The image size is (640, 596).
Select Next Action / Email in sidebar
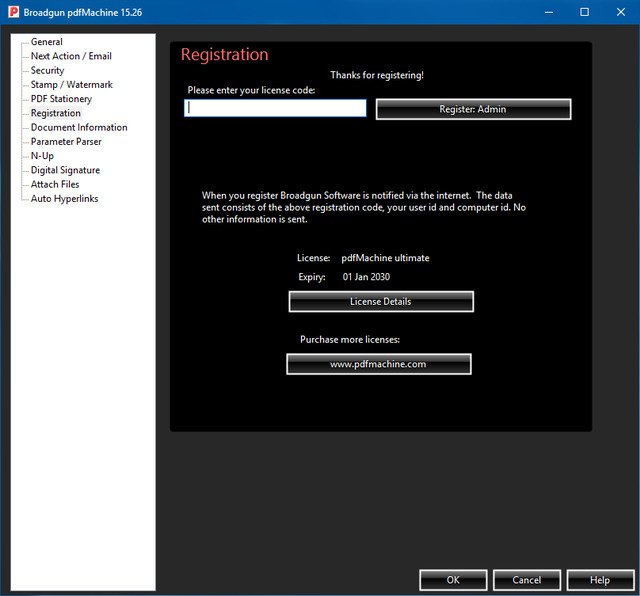pyautogui.click(x=70, y=56)
